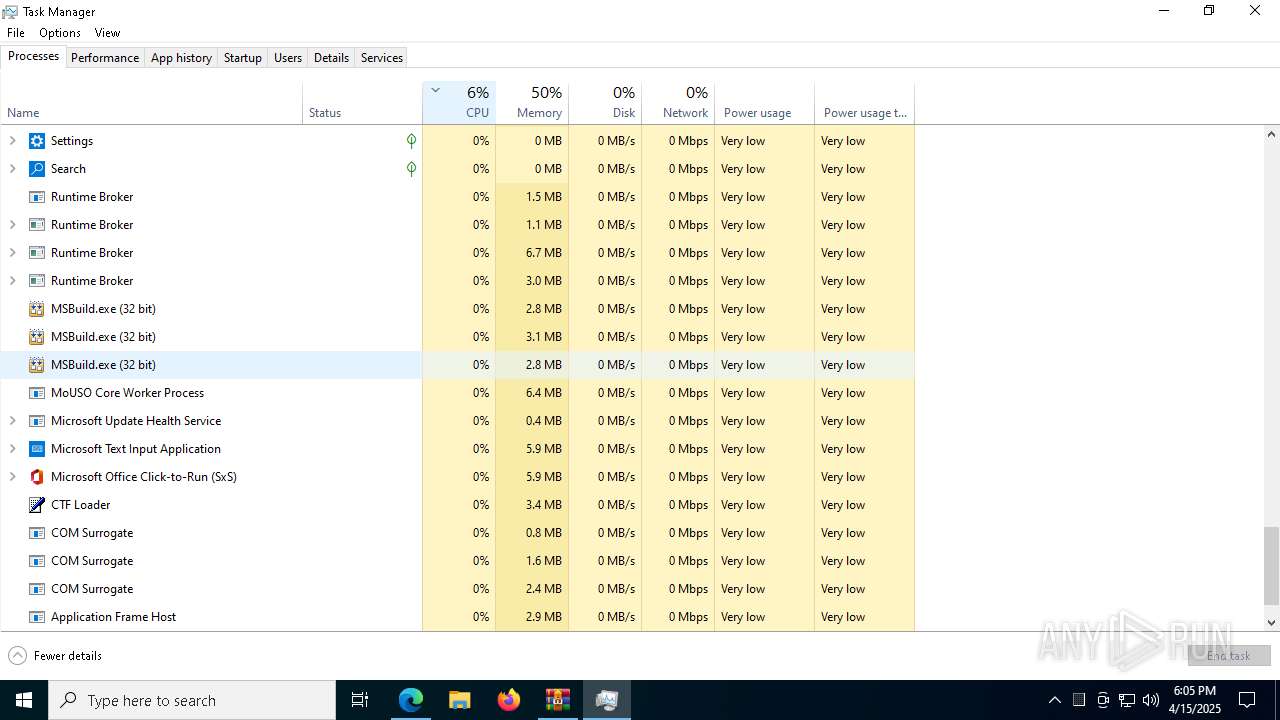The height and width of the screenshot is (720, 1280).
Task: Click the Microsoft Text Input Application icon
Action: point(37,449)
